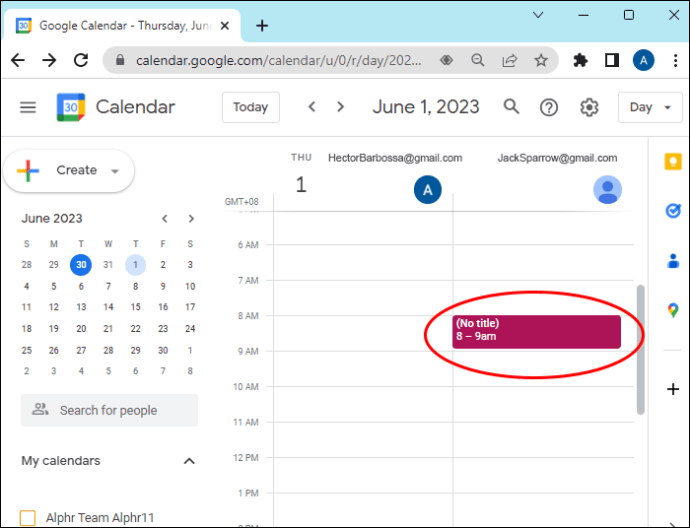Share this page icon in address bar
This screenshot has width=690, height=528.
509,60
